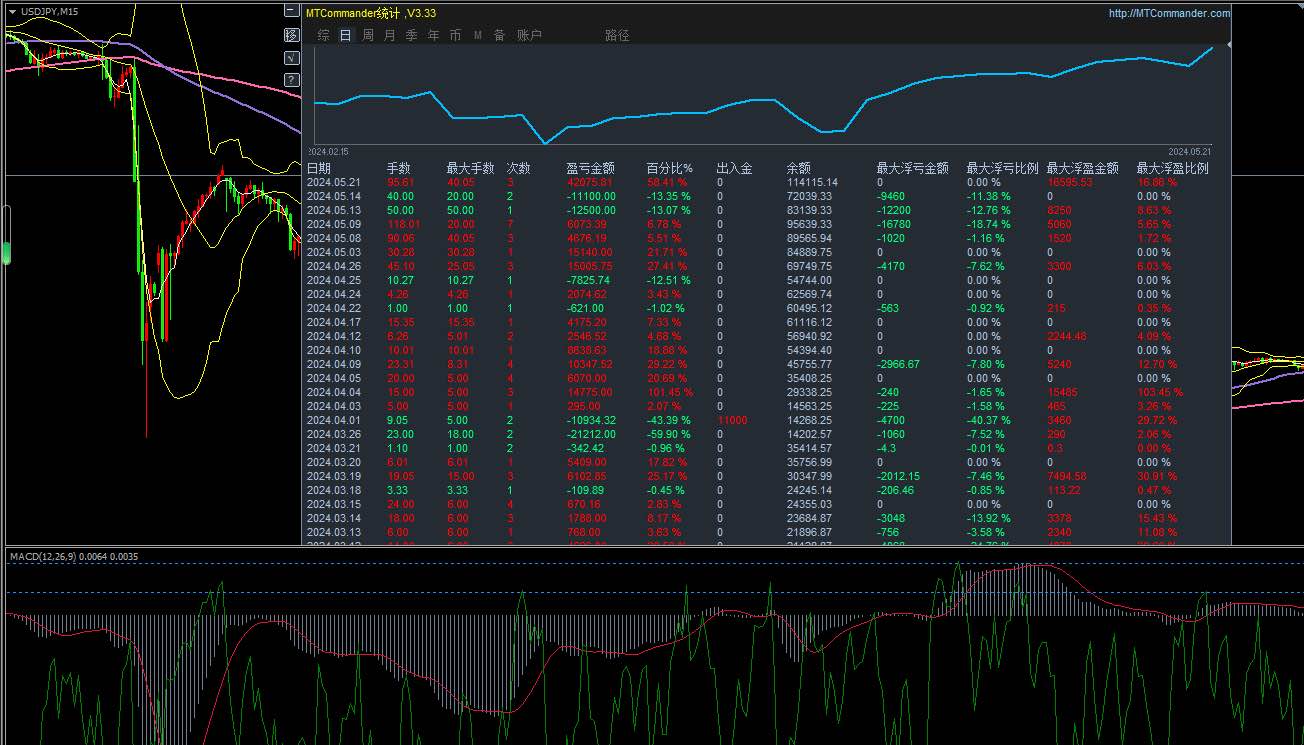Switch to the 周 weekly tab
Screen dimensions: 1304x745
(x=367, y=35)
